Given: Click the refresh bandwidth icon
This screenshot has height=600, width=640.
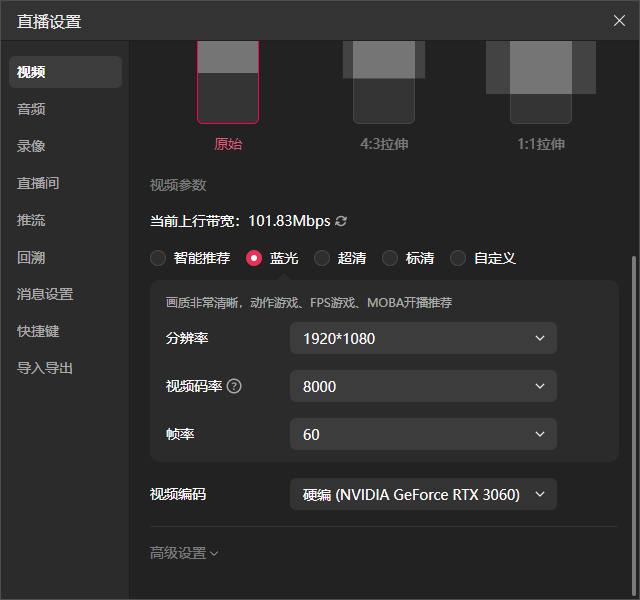Looking at the screenshot, I should (x=342, y=221).
